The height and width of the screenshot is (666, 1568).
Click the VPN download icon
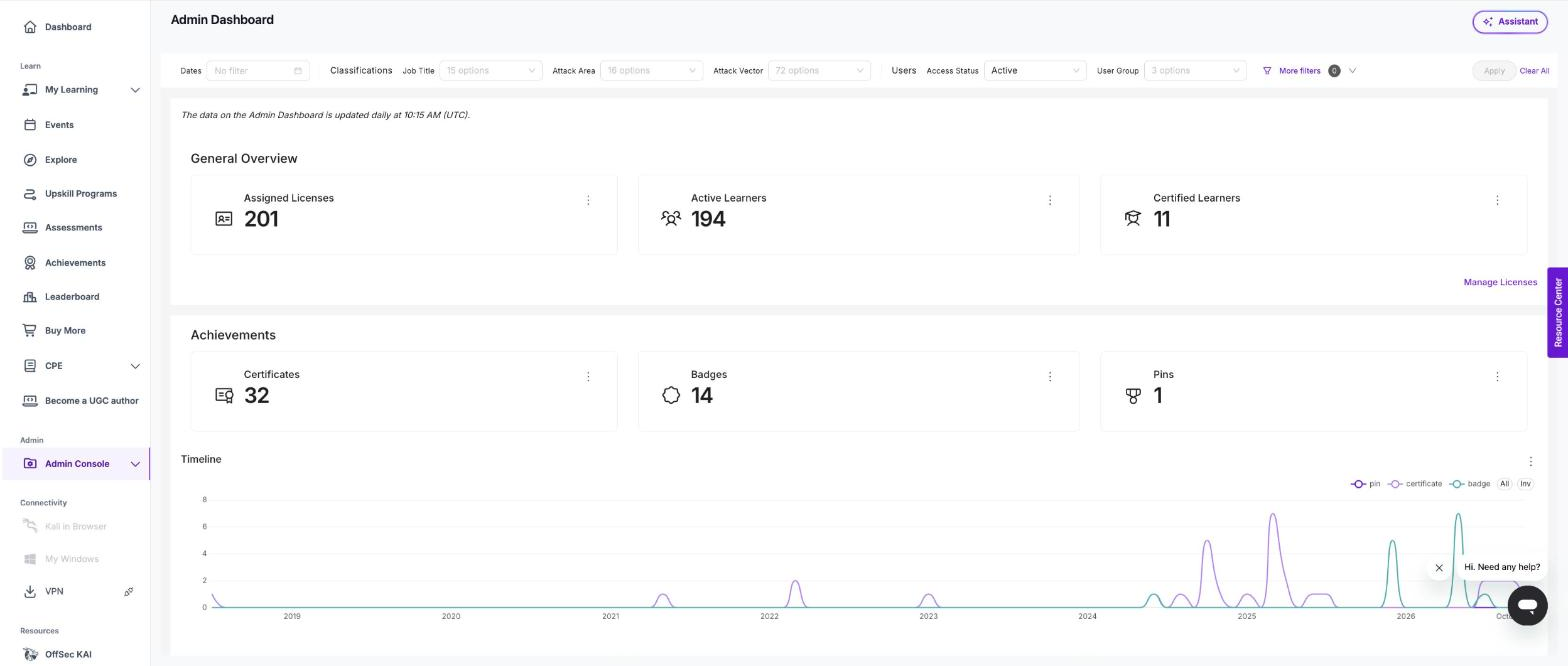30,592
